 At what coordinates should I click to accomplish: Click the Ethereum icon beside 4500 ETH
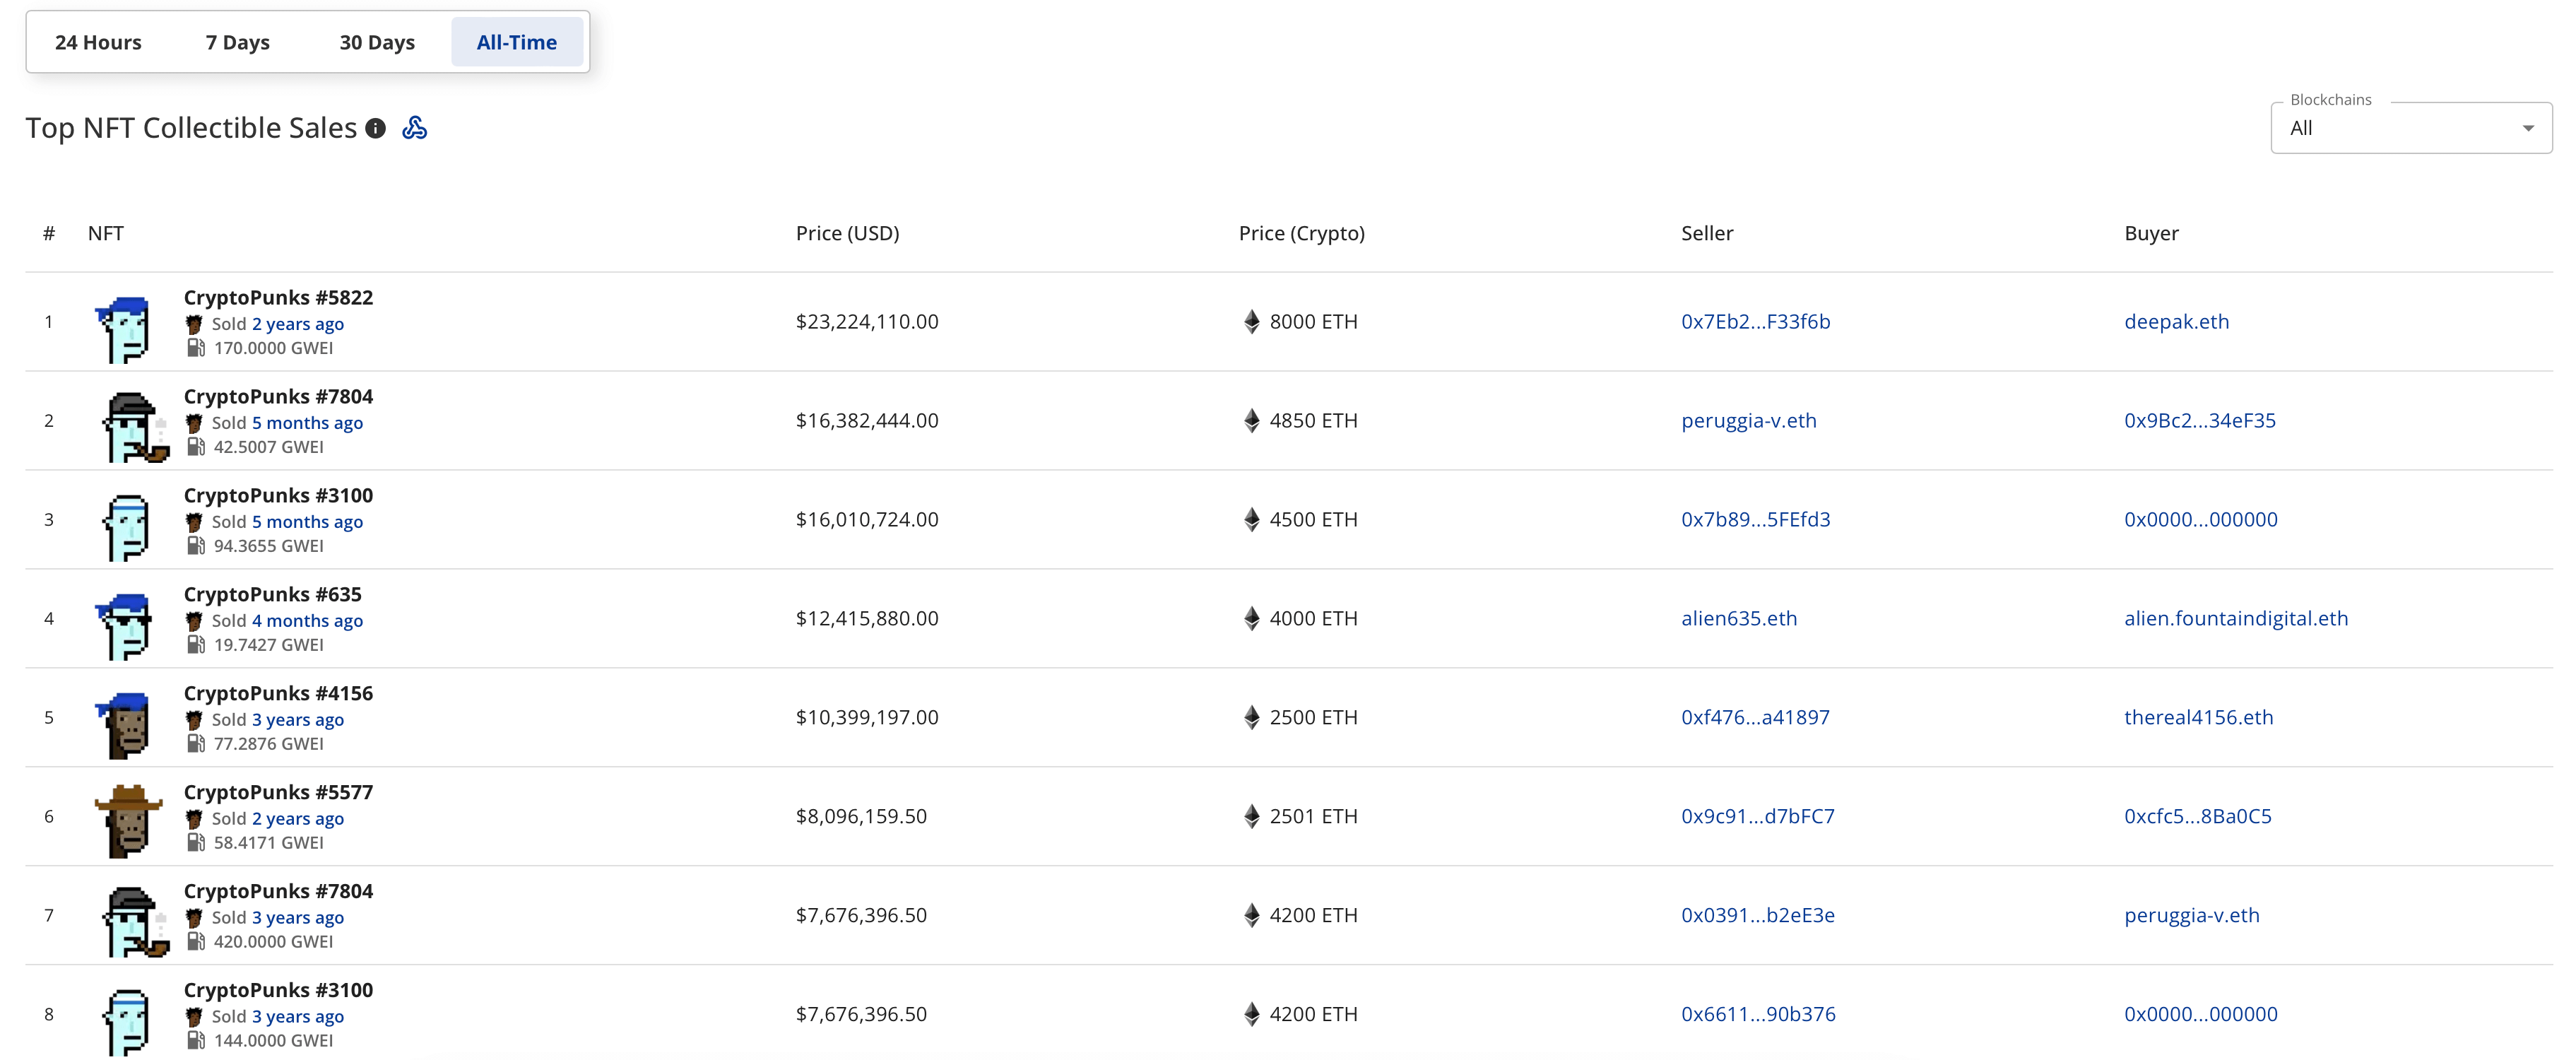pyautogui.click(x=1251, y=520)
